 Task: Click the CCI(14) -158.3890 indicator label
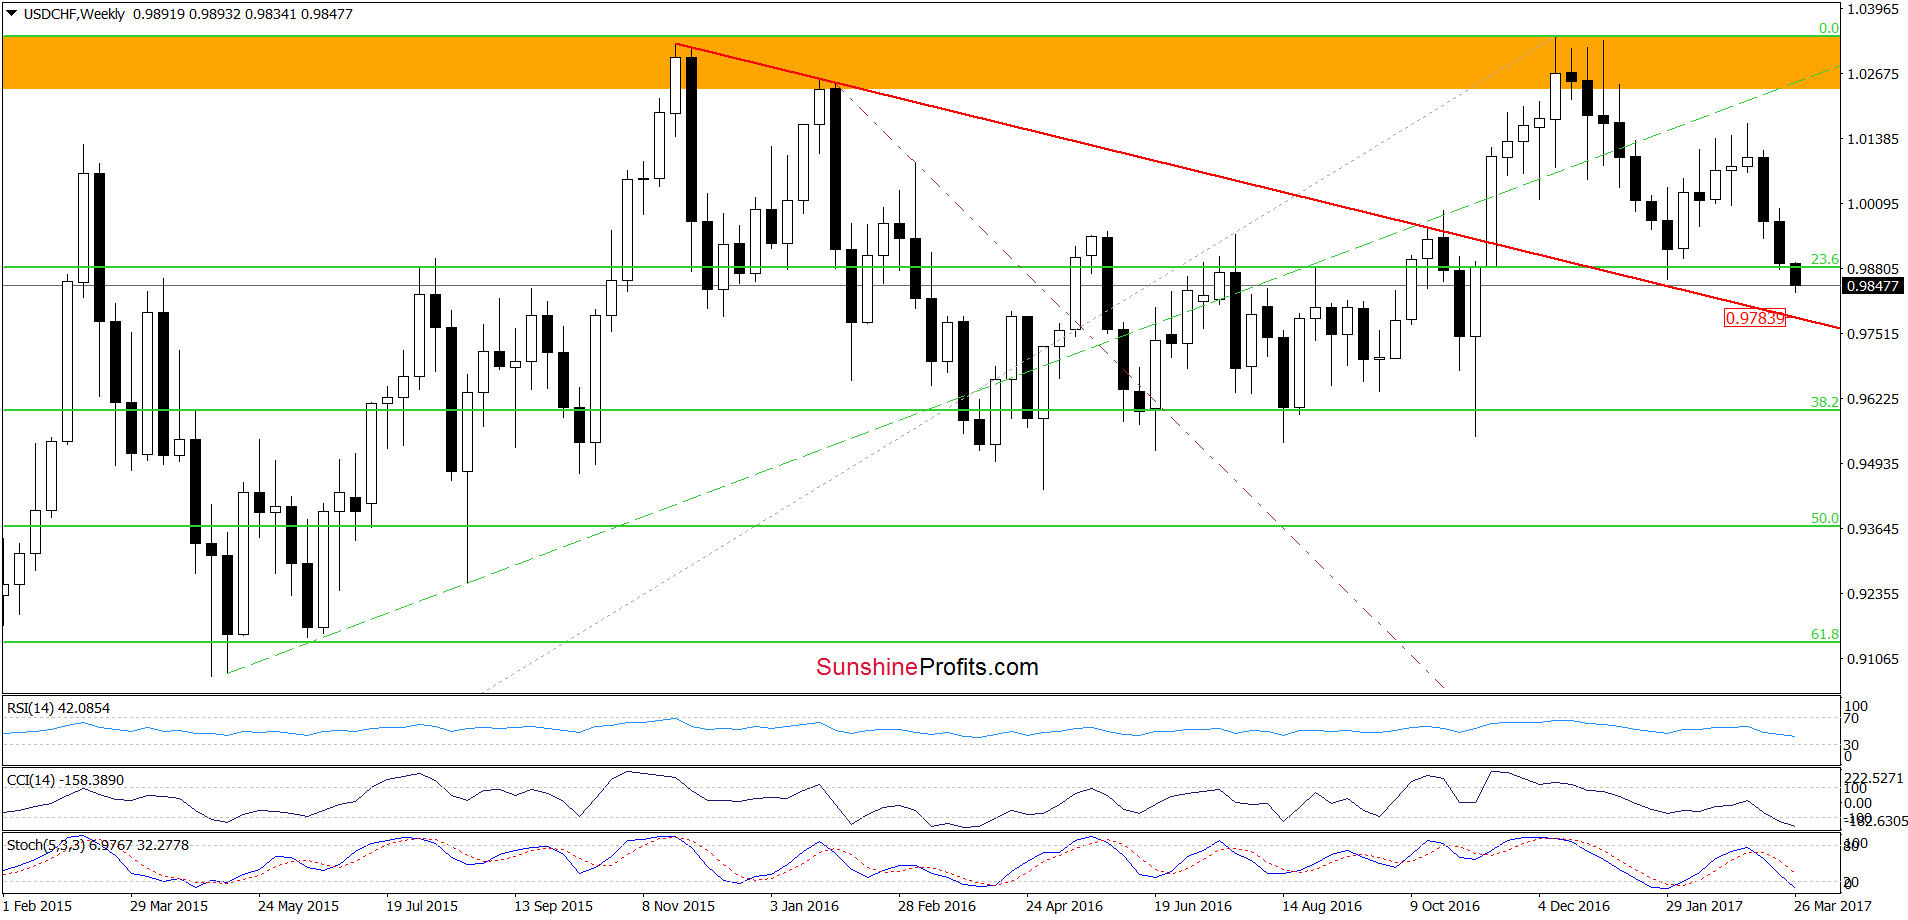(x=66, y=780)
